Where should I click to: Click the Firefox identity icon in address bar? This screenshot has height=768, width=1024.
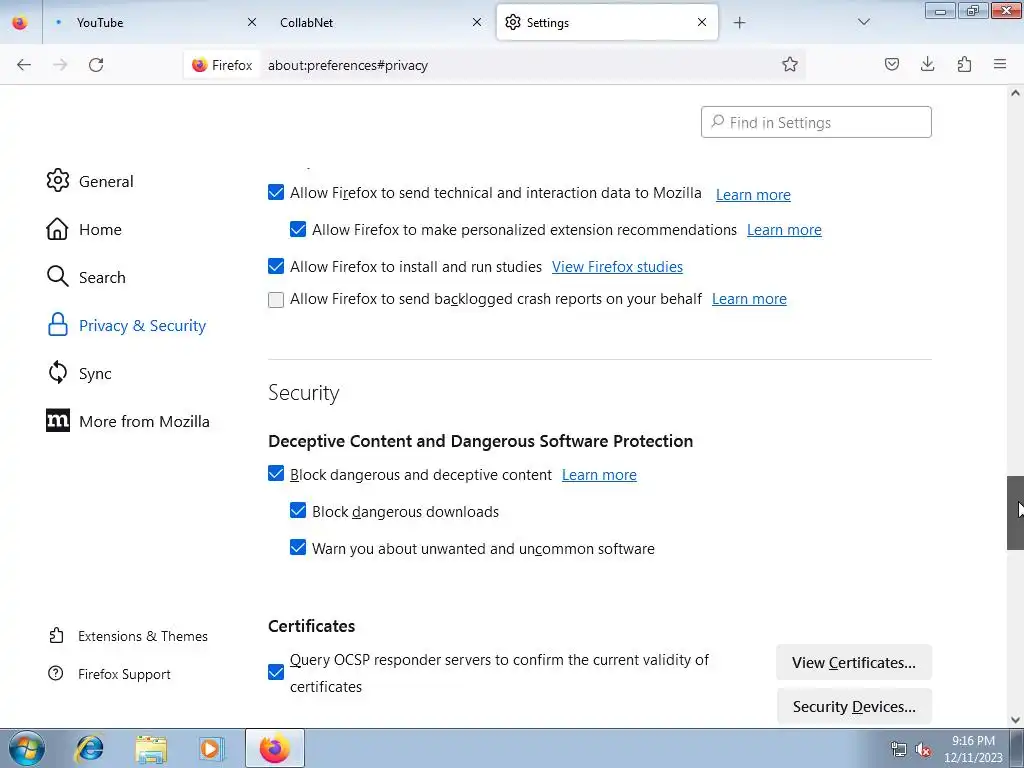tap(222, 65)
